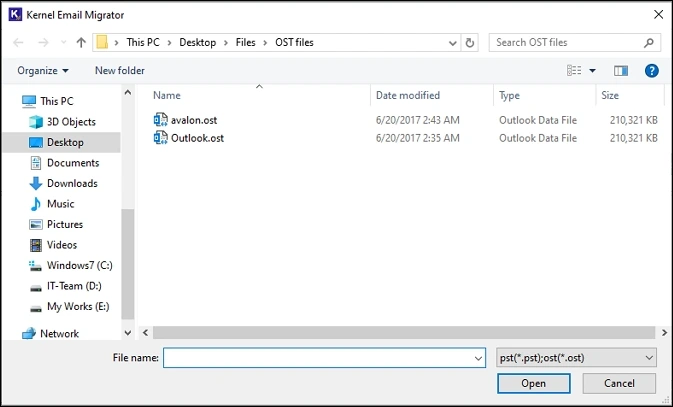673x407 pixels.
Task: Click the search magnifier icon
Action: [649, 43]
